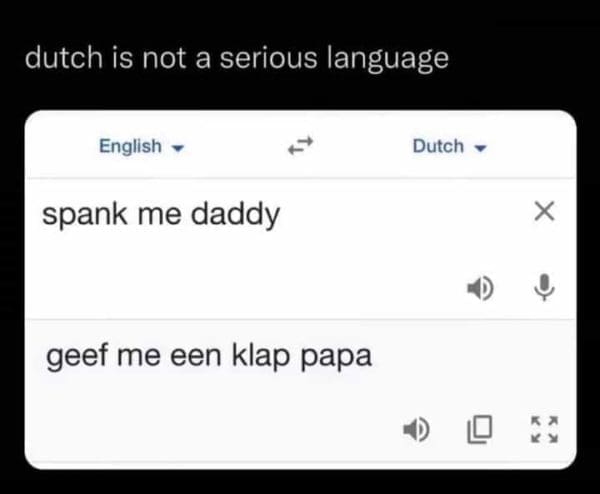Click the word "spank" in the source box
Viewport: 600px width, 494px height.
[x=78, y=213]
